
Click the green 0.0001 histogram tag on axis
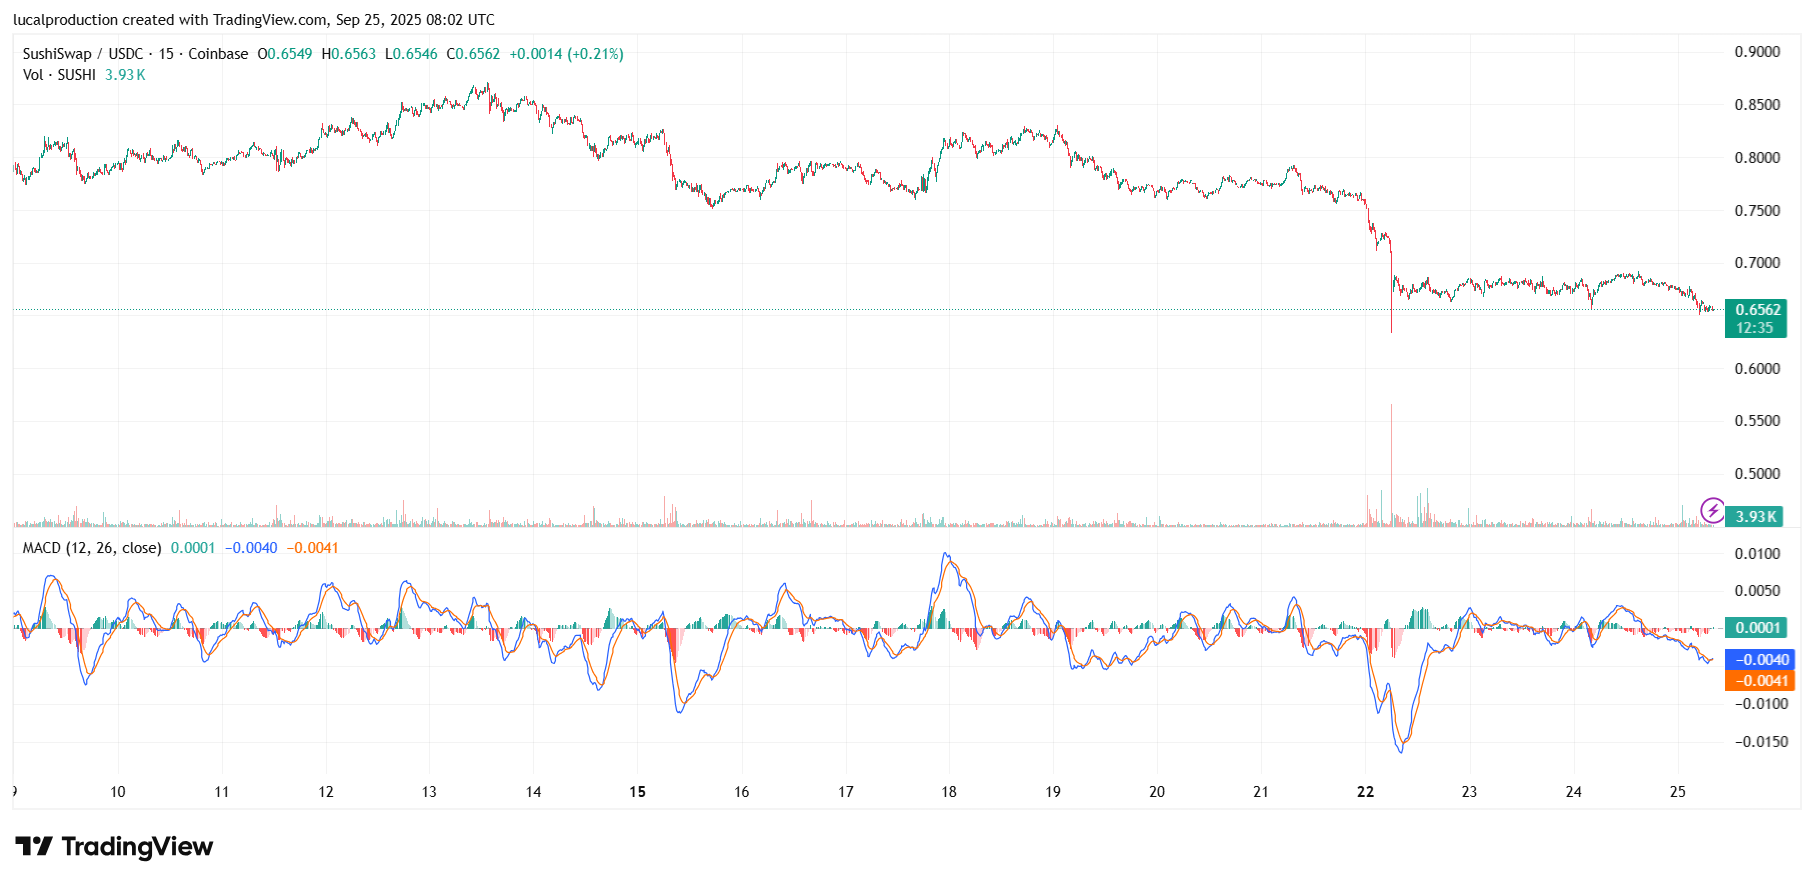coord(1758,628)
